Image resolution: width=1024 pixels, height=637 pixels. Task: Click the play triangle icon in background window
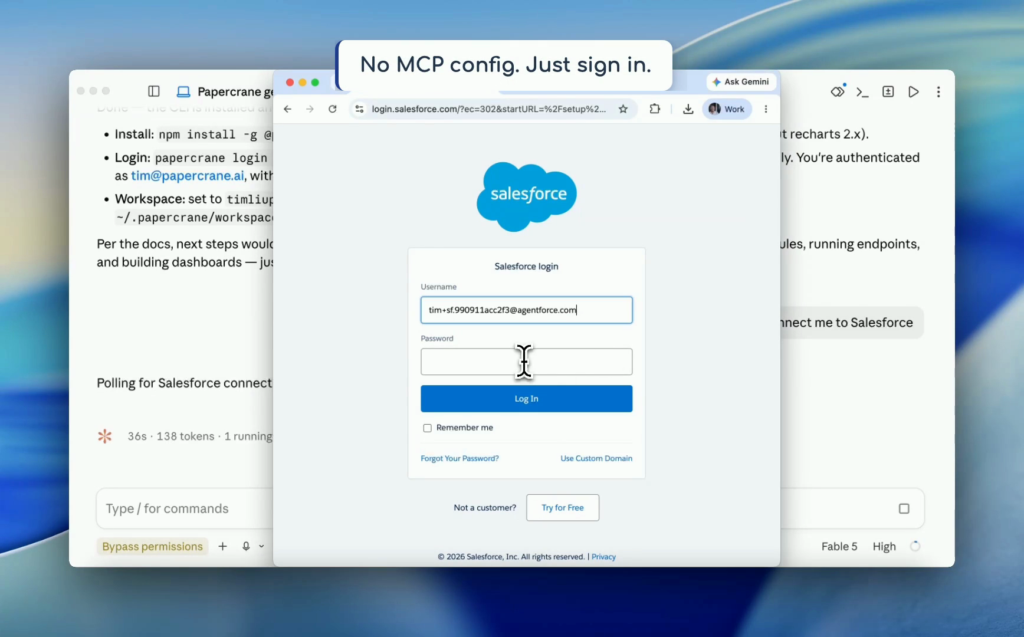pyautogui.click(x=914, y=91)
